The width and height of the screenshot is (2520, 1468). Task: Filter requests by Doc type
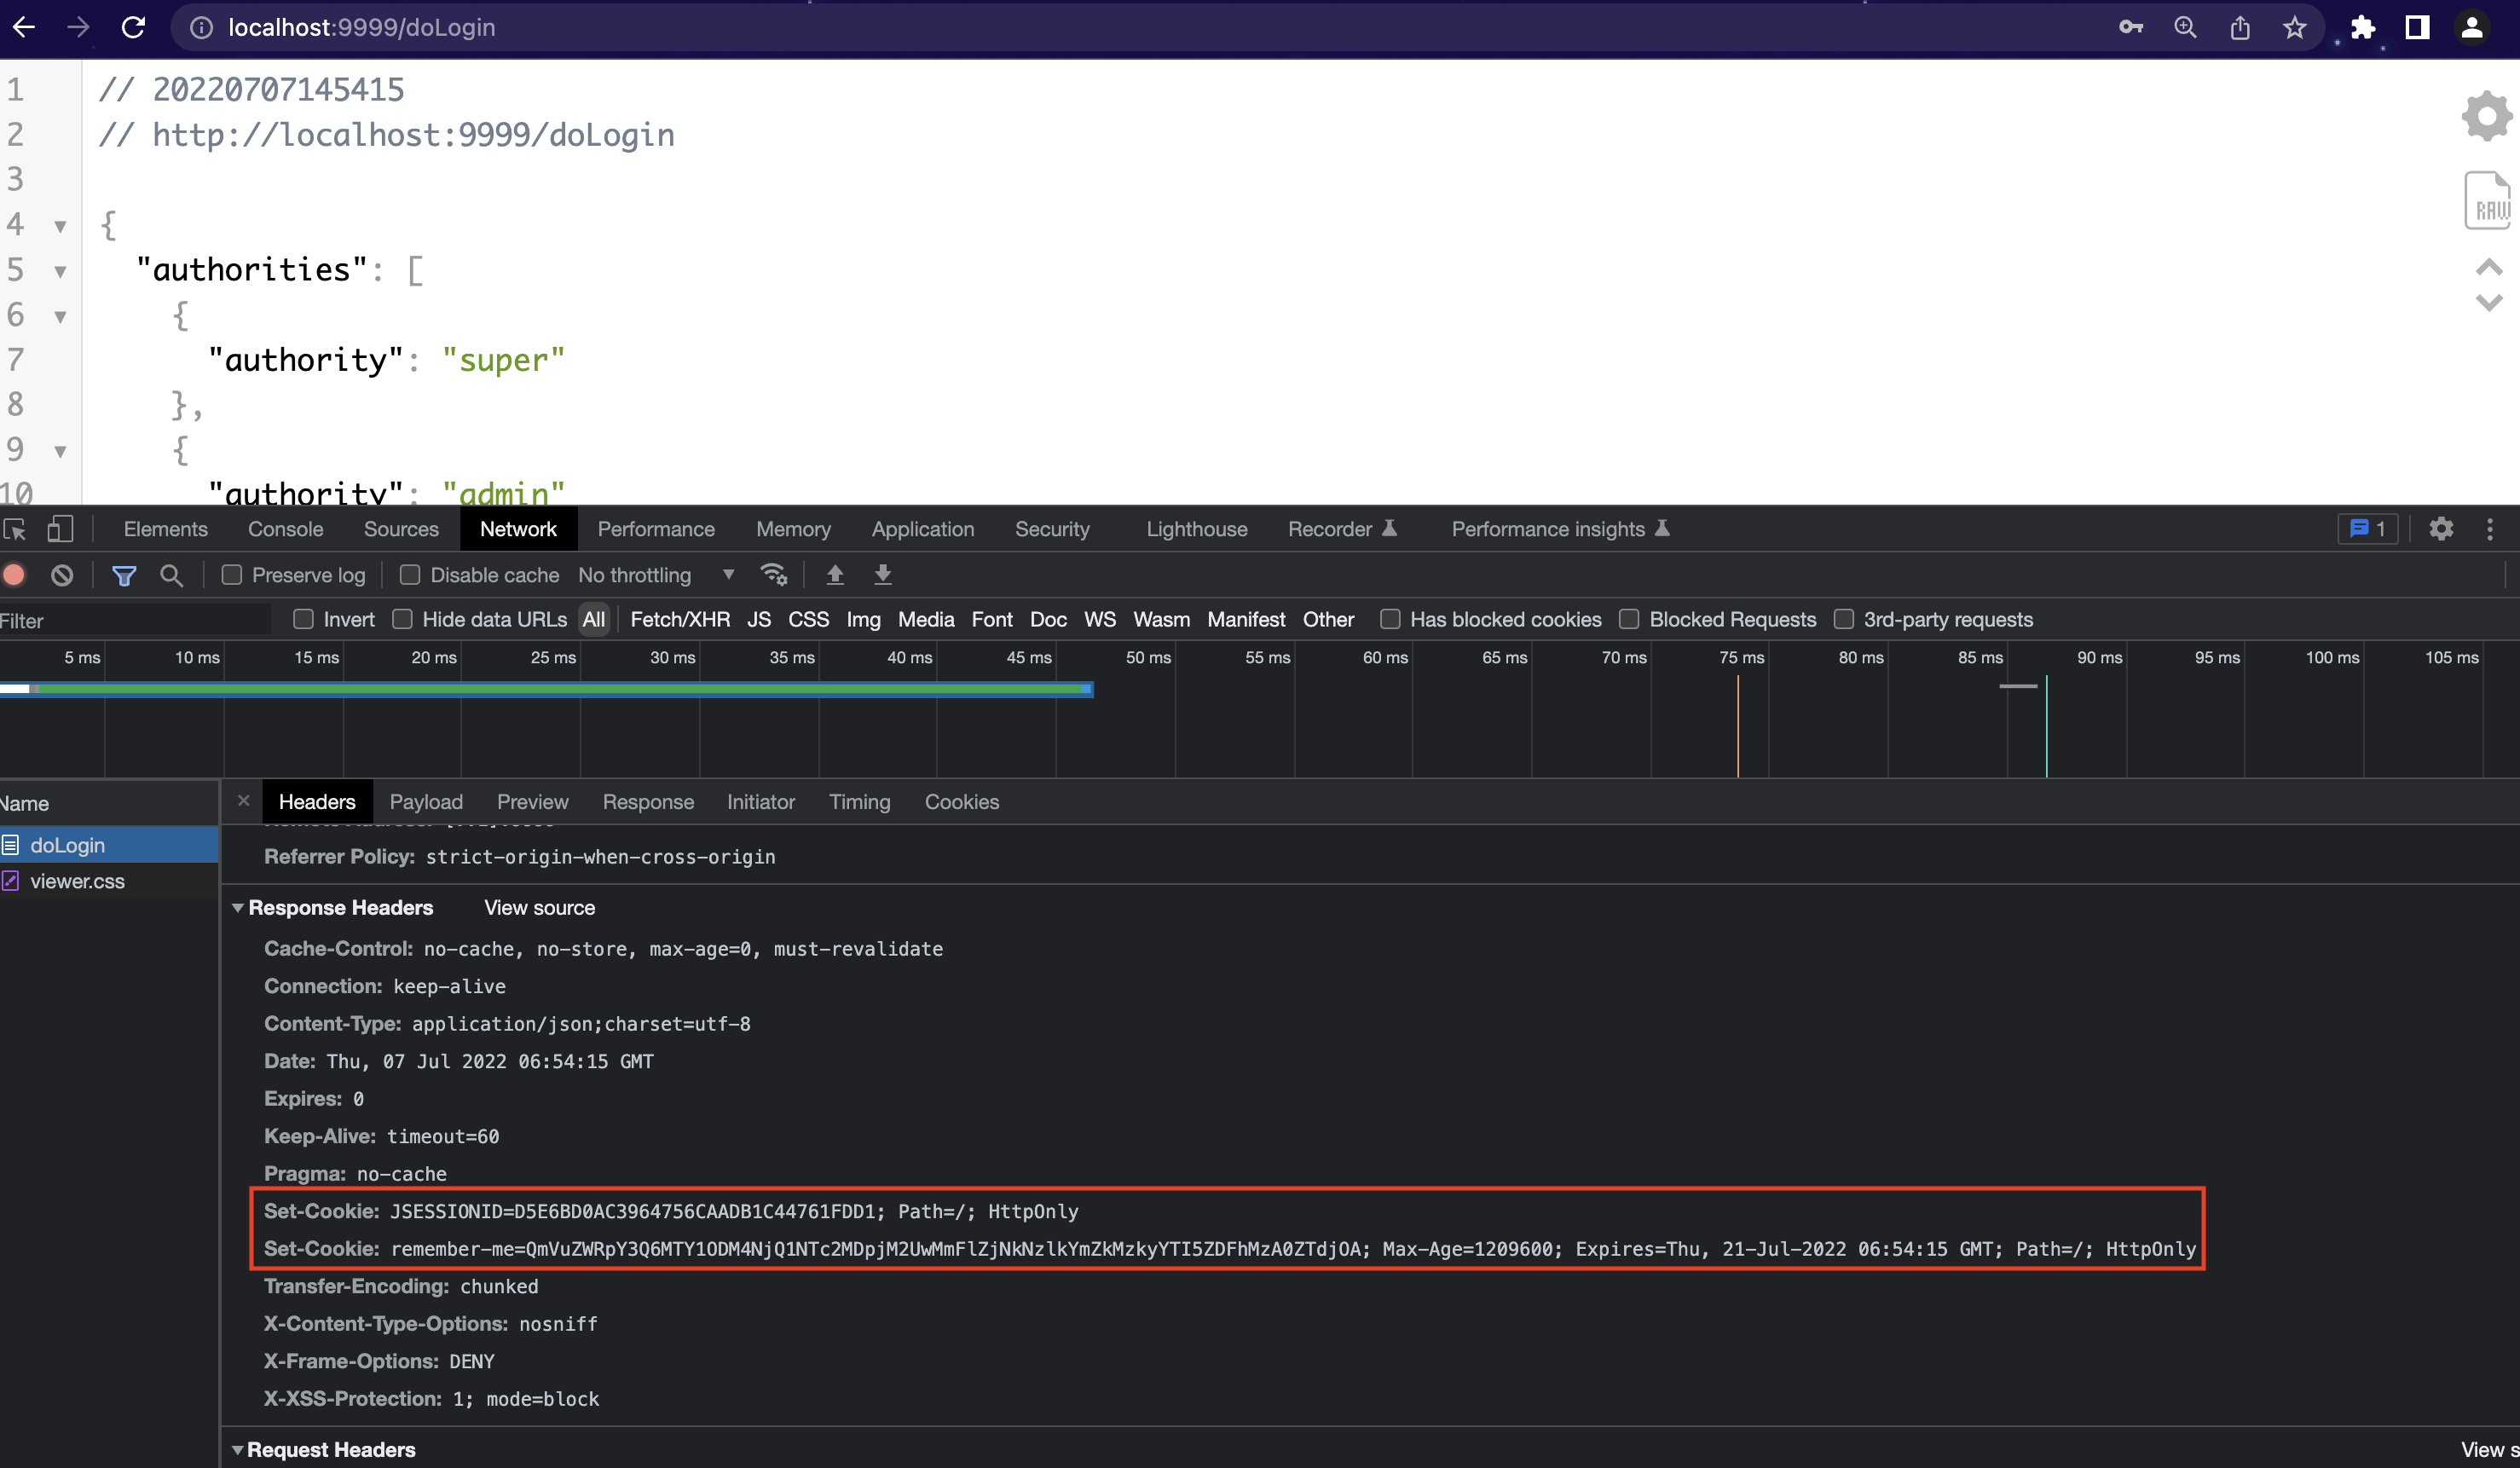point(1048,619)
